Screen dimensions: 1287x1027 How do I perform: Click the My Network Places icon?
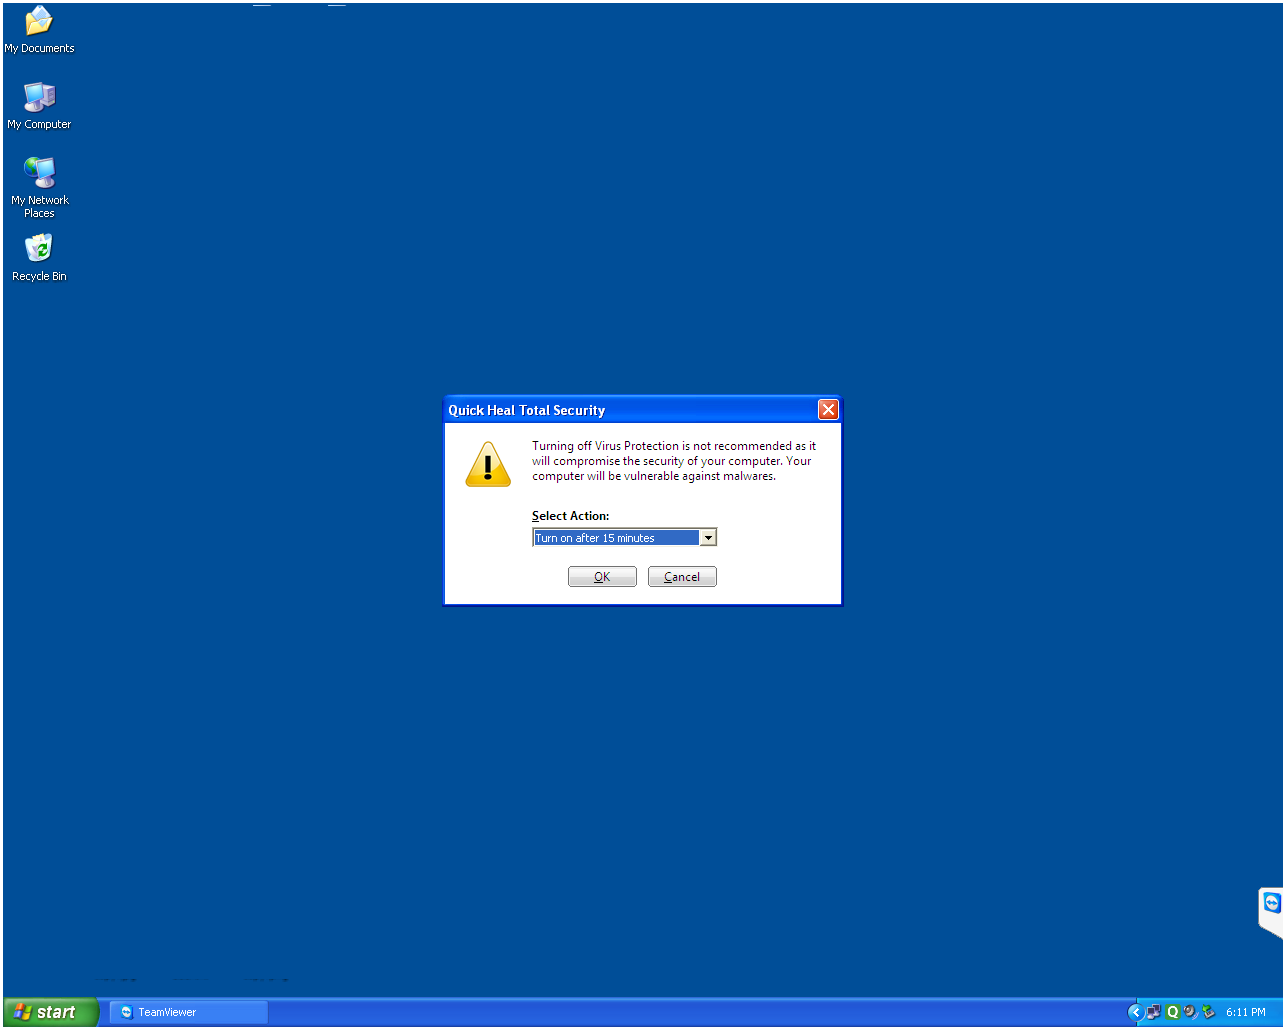[x=39, y=173]
